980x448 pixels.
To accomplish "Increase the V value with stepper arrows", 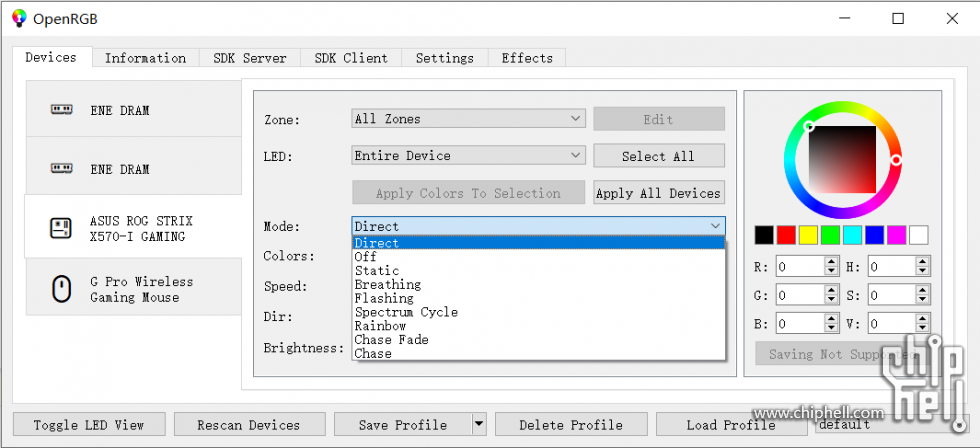I will (923, 319).
